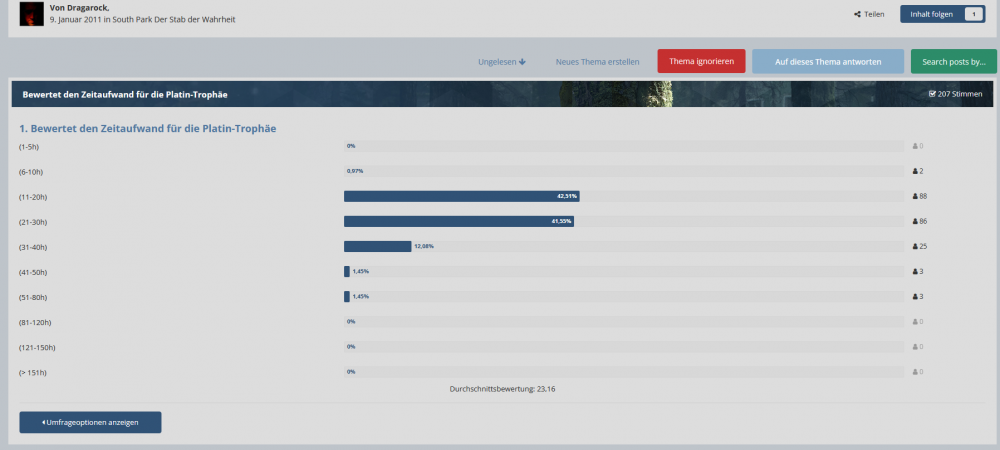Click the voter icon for 51-80h row
This screenshot has width=1000, height=450.
pos(915,297)
